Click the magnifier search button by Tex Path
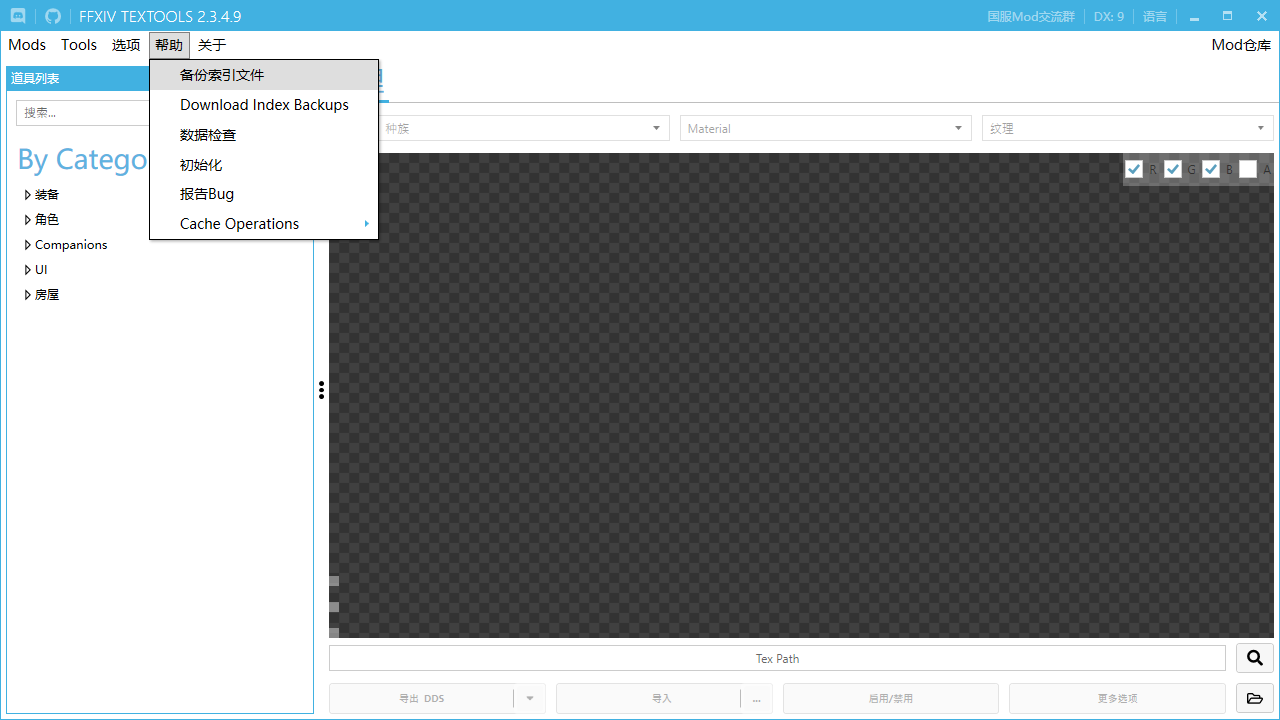Image resolution: width=1280 pixels, height=720 pixels. point(1255,658)
